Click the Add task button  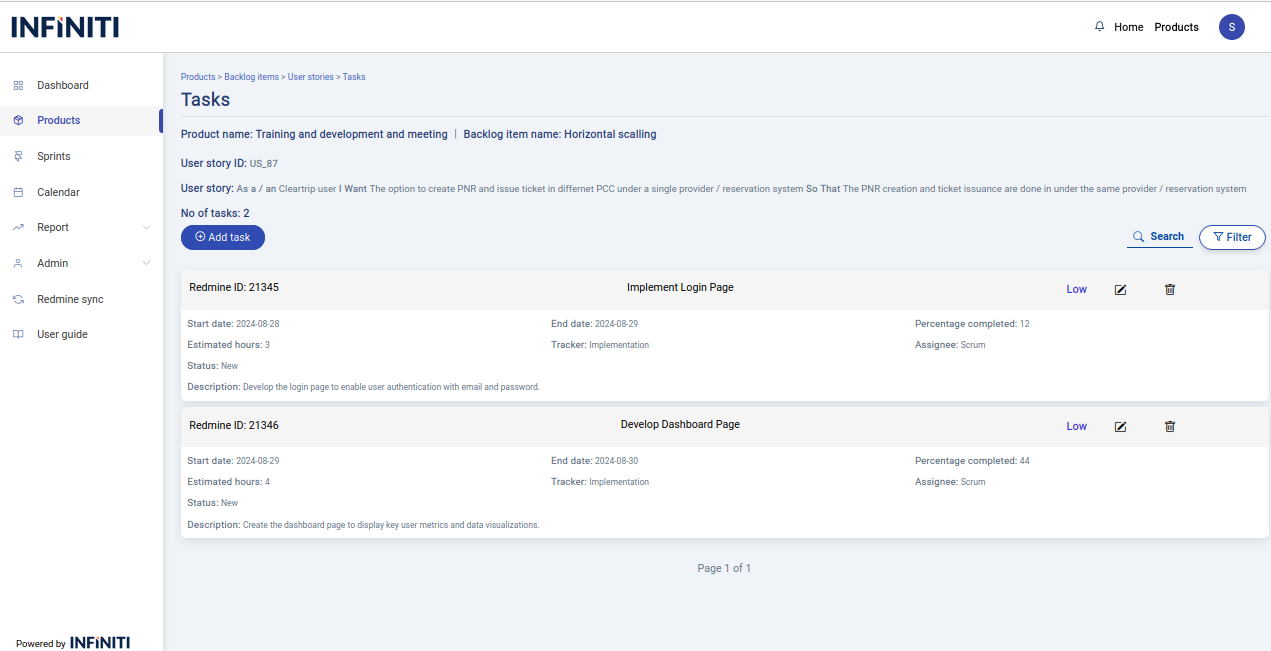click(223, 237)
